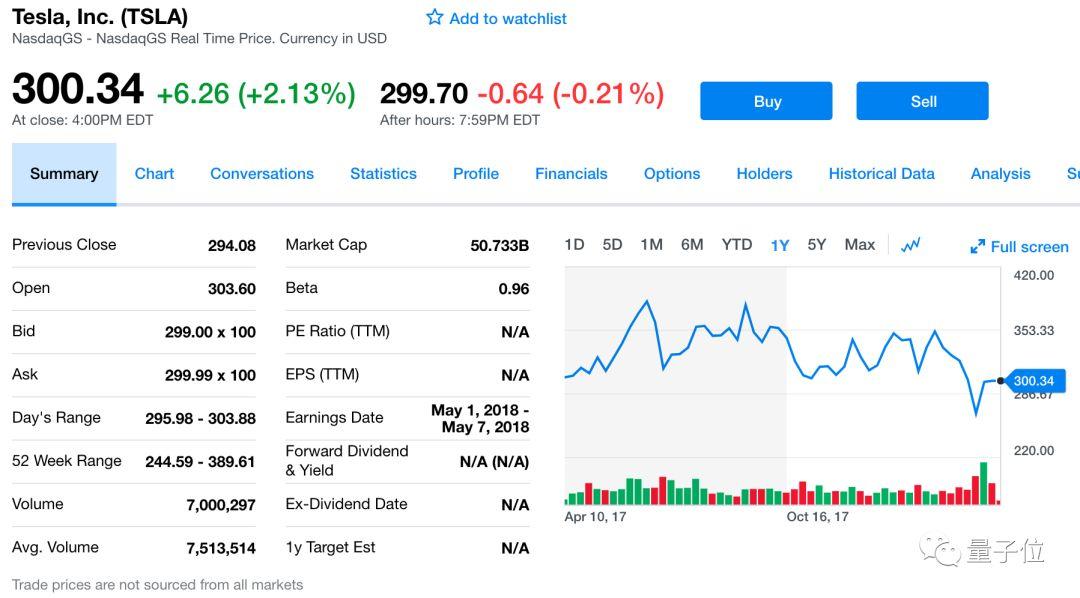
Task: Open the chart comparison indicator icon
Action: [x=910, y=245]
